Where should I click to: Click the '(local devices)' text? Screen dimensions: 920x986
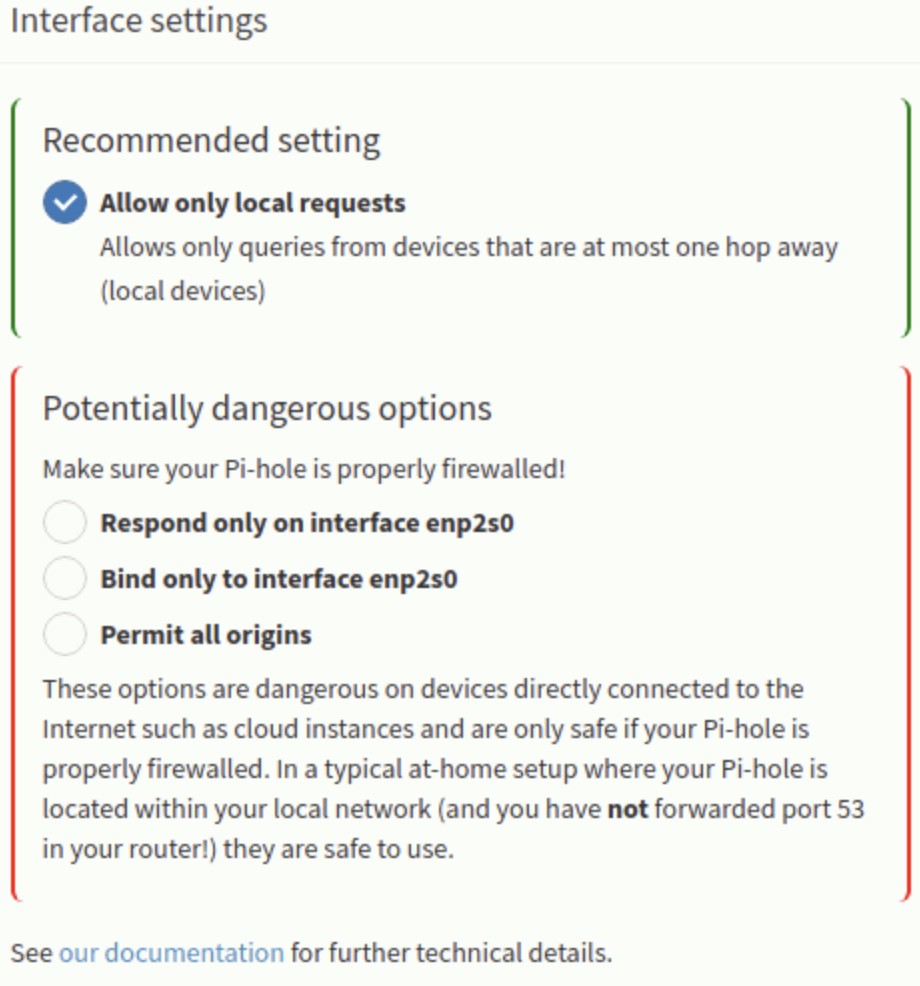click(x=183, y=291)
